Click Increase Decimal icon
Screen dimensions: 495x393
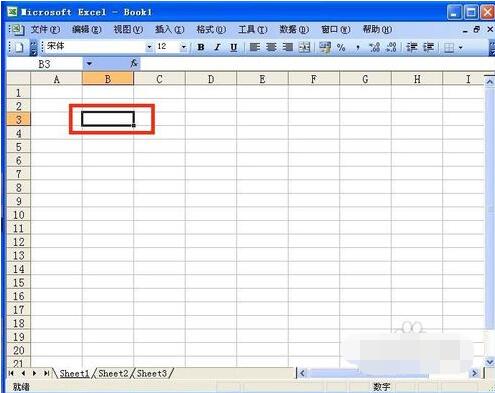click(x=374, y=47)
